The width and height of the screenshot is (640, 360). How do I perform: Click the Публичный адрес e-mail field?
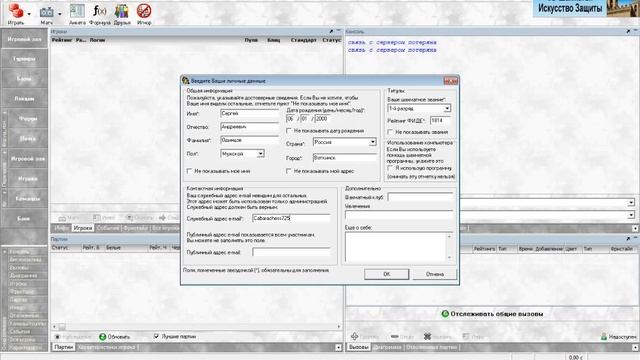(291, 252)
